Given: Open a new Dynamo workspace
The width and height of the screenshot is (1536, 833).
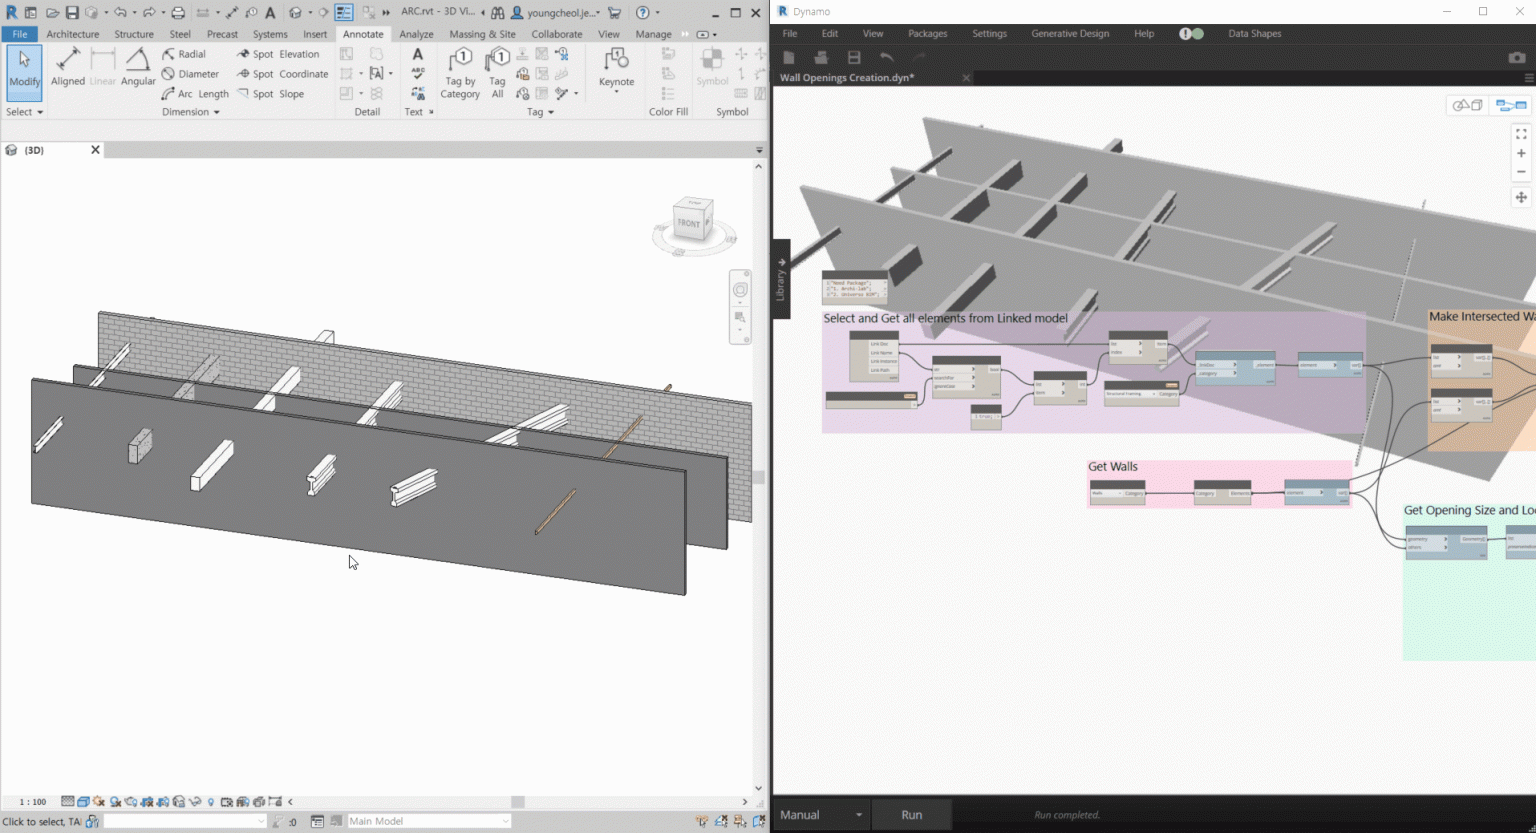Looking at the screenshot, I should tap(789, 57).
